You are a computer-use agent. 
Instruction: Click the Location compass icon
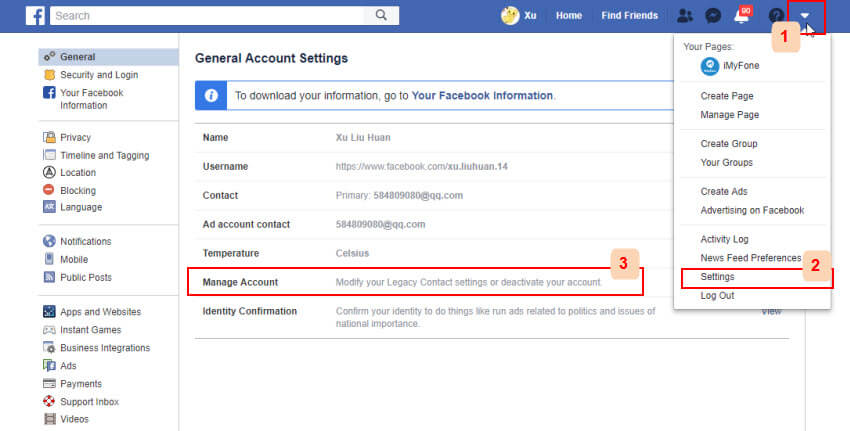49,172
